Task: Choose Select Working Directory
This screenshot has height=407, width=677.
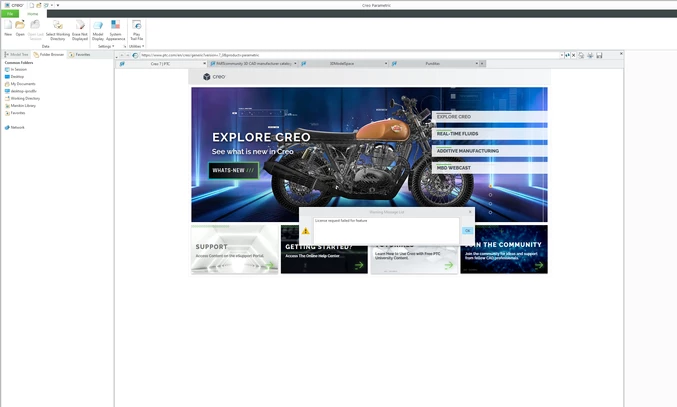Action: [x=57, y=30]
